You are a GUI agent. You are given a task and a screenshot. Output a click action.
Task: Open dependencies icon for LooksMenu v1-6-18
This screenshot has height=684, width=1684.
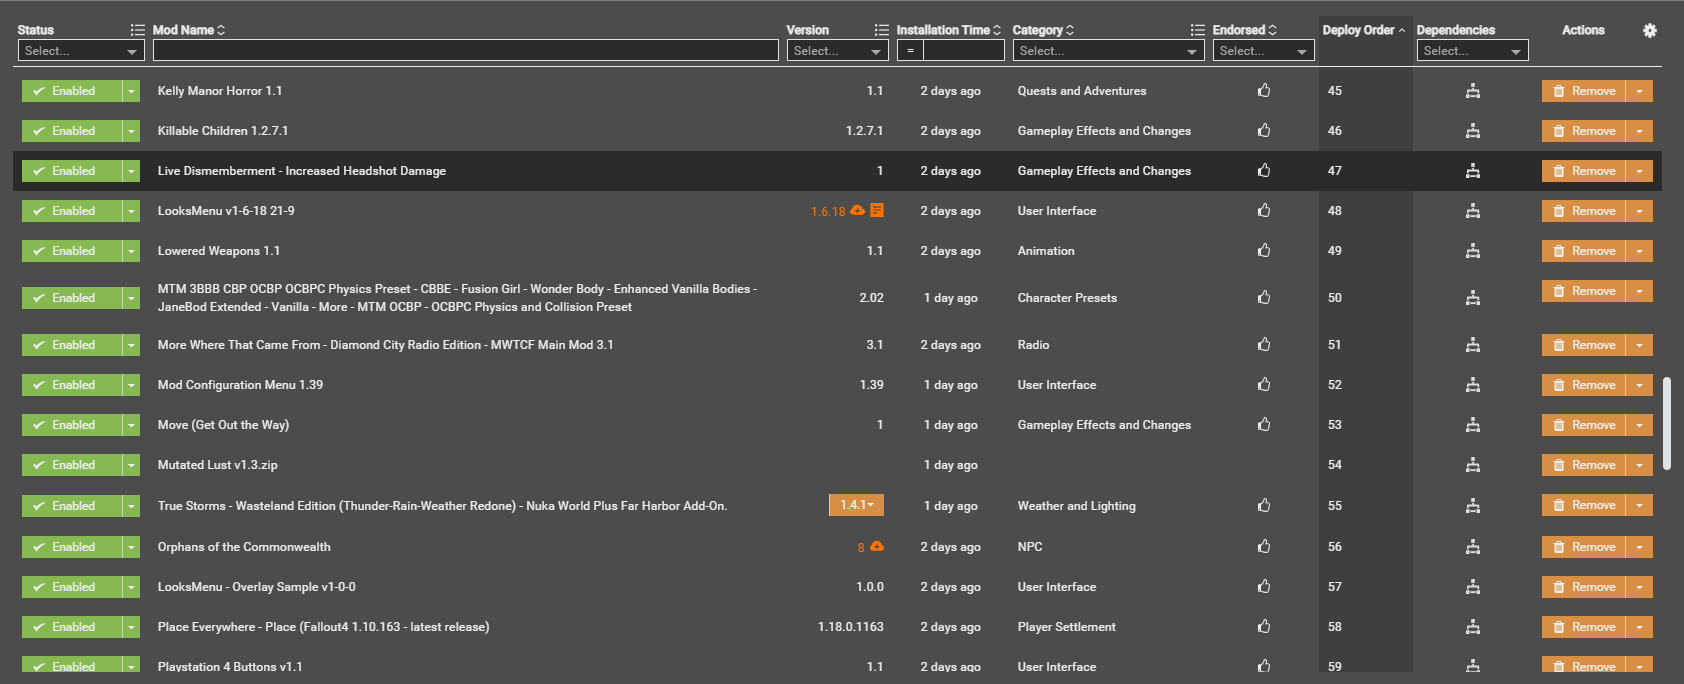click(x=1472, y=211)
